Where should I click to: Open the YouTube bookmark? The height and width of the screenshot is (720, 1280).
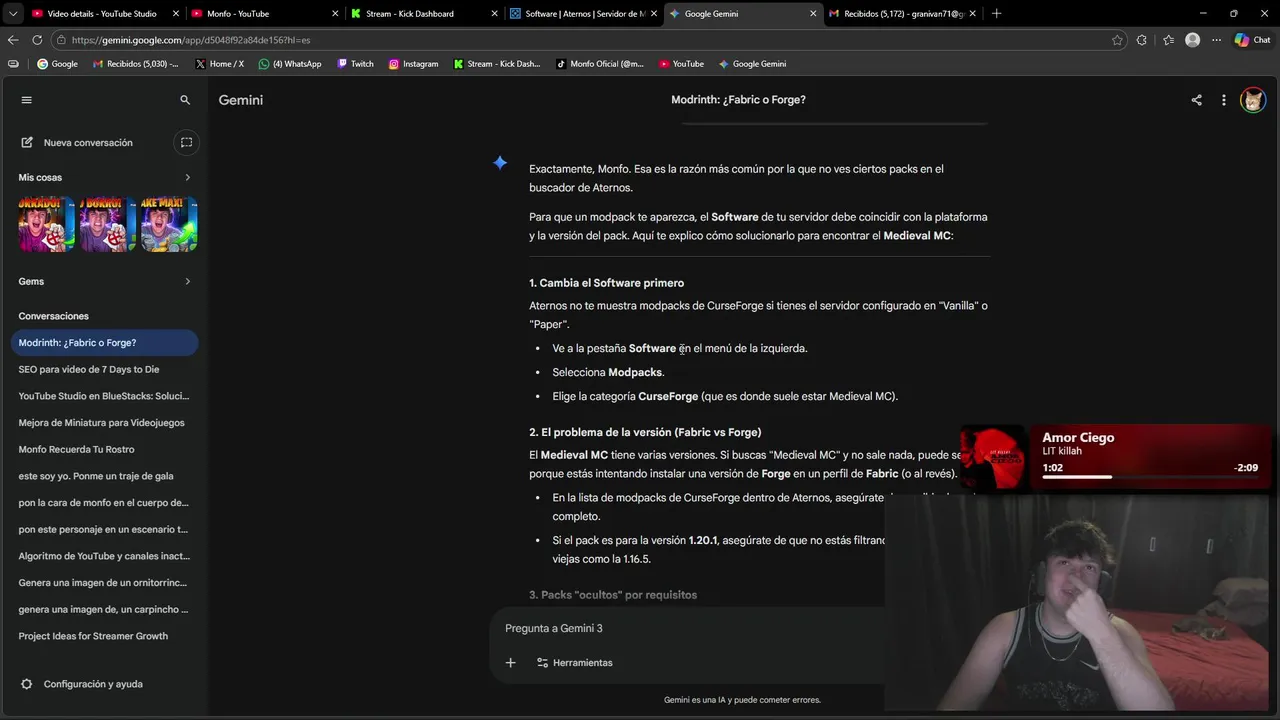click(681, 64)
